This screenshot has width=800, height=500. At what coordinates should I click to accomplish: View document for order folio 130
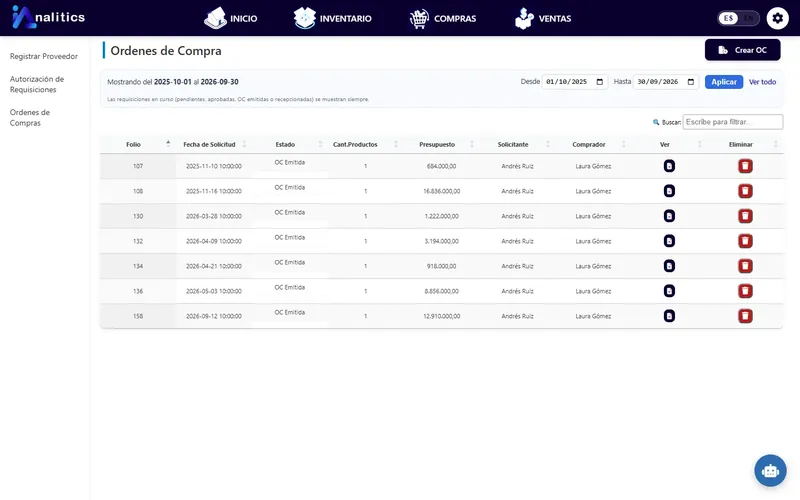point(669,216)
